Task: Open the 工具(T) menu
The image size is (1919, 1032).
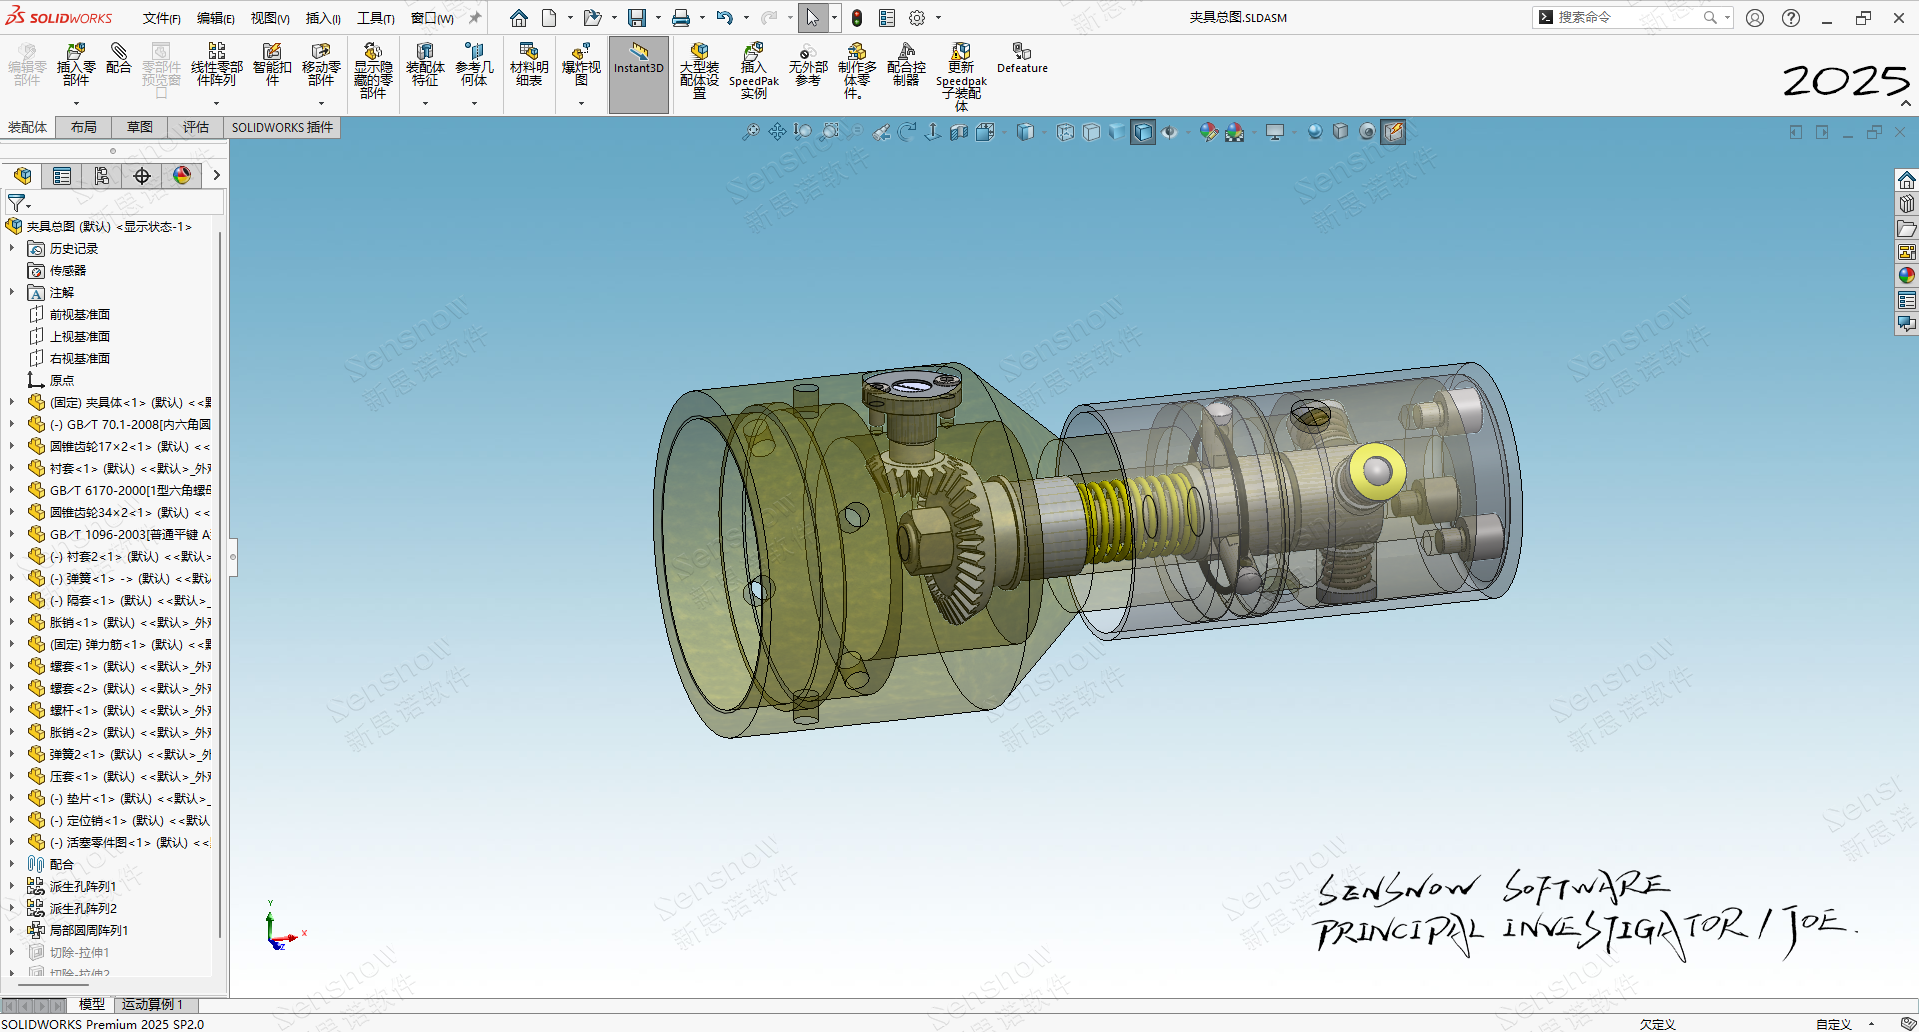Action: [x=376, y=18]
